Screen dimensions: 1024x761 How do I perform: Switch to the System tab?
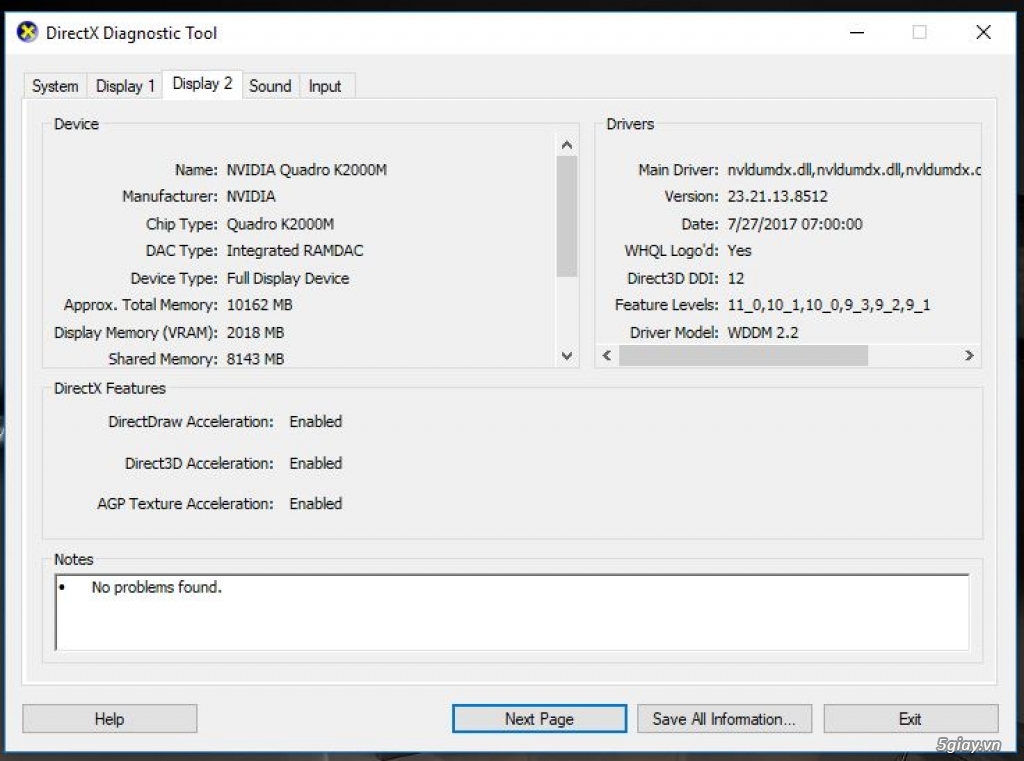(x=55, y=86)
